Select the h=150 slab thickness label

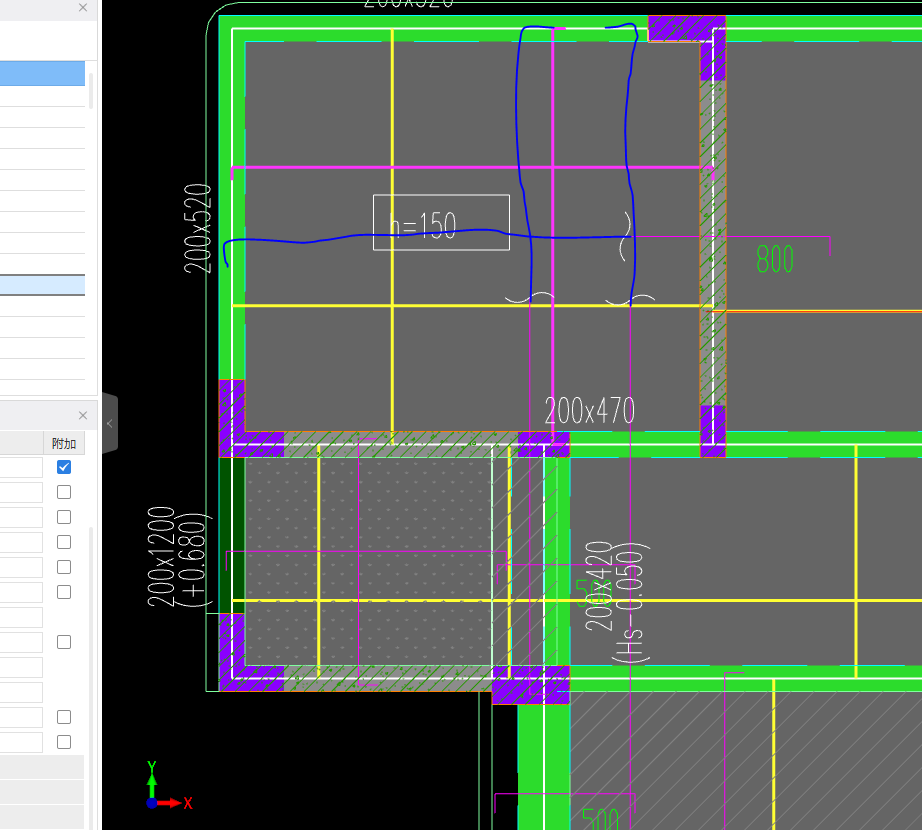[423, 225]
